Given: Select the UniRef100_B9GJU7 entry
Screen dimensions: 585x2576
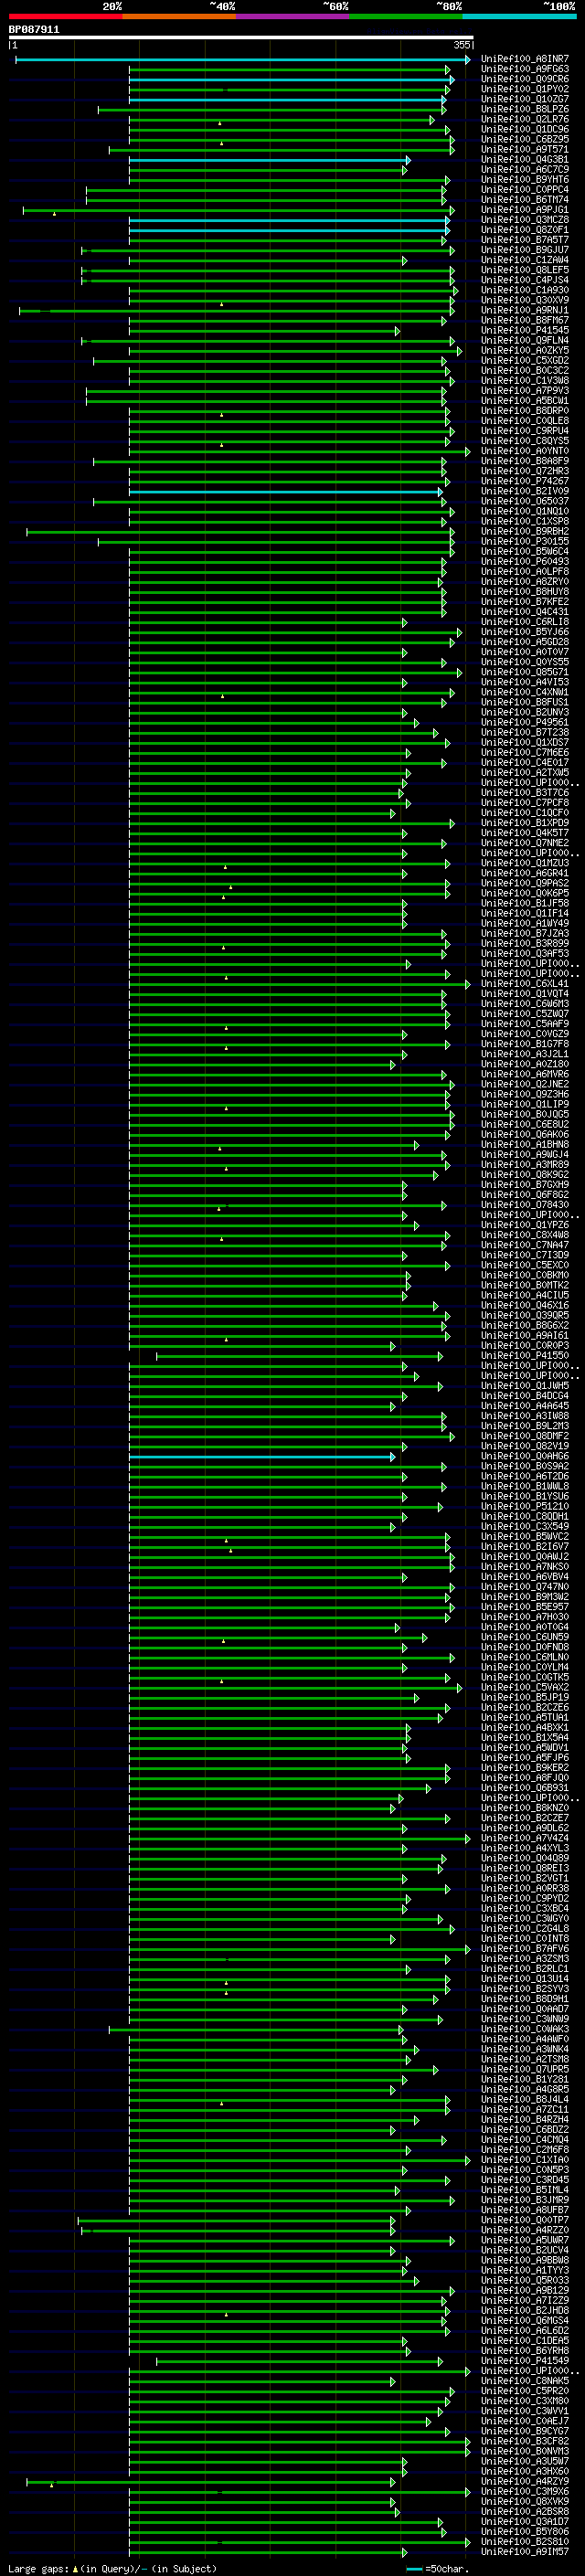Looking at the screenshot, I should 525,250.
